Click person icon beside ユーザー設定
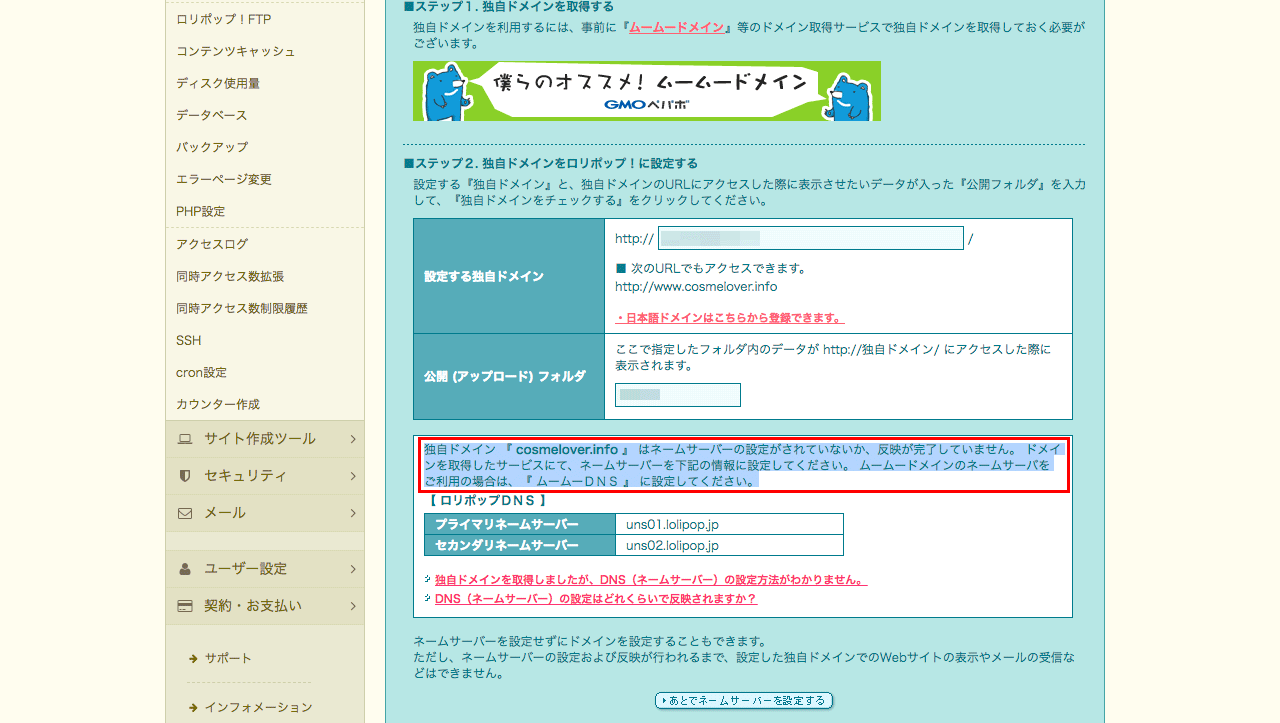 [x=185, y=569]
